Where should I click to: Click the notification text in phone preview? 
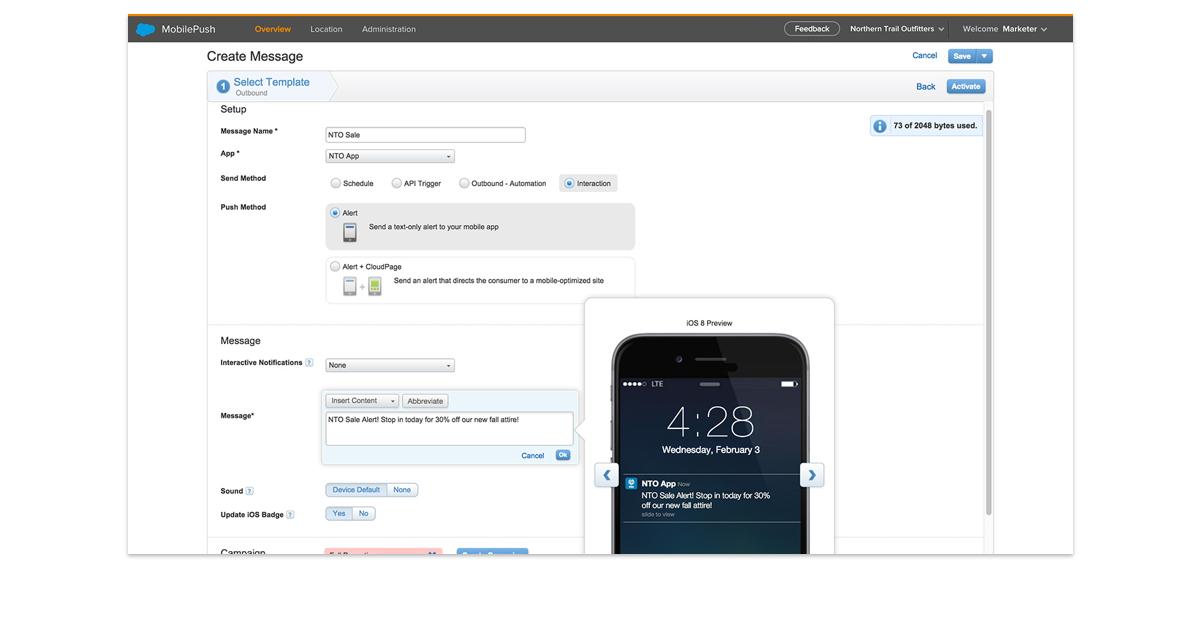pyautogui.click(x=706, y=500)
